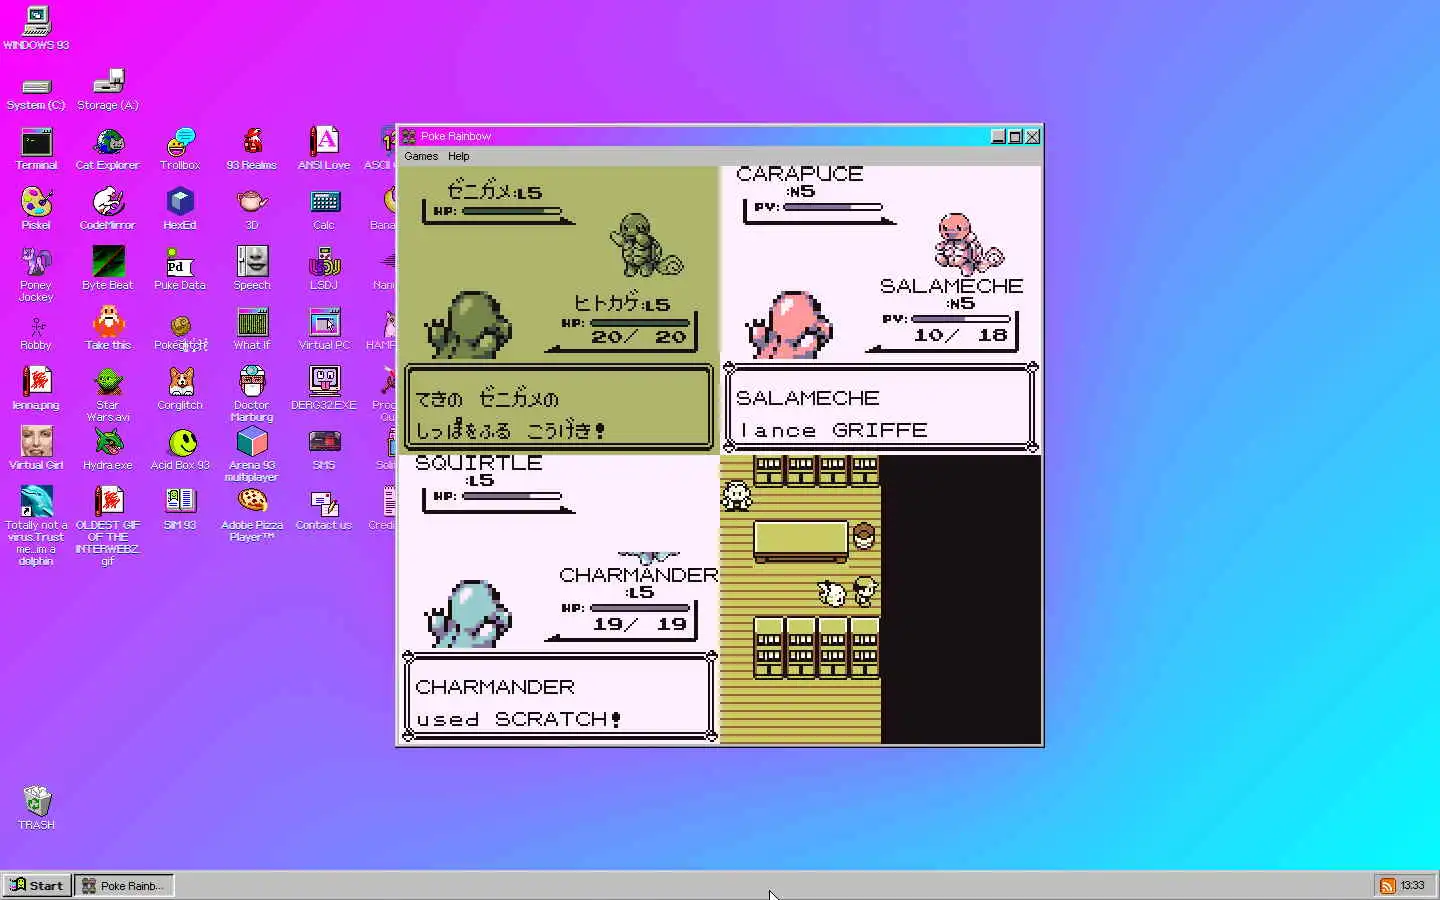Launch the SIM 93 icon
This screenshot has width=1440, height=900.
(180, 509)
